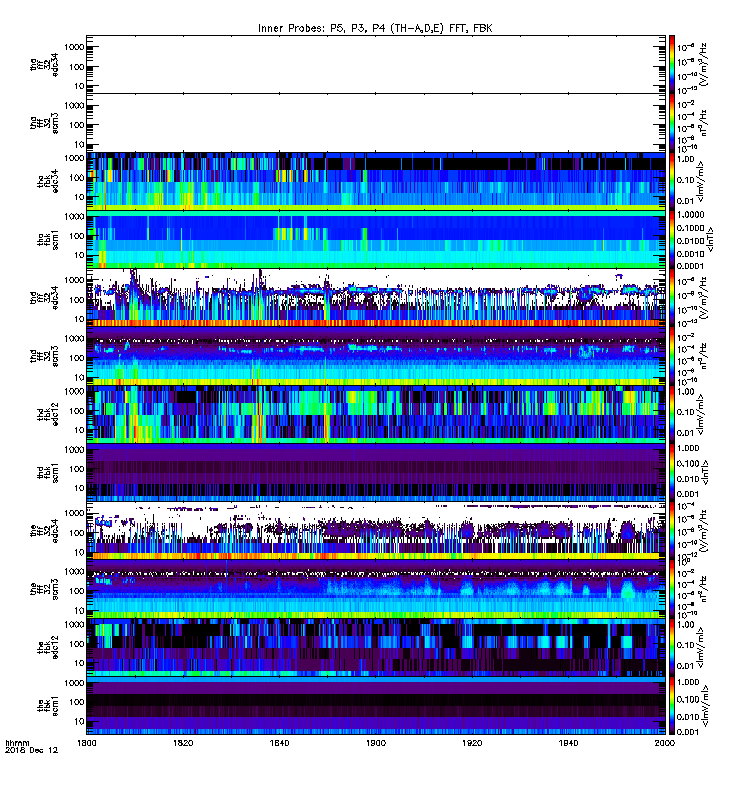Click the thd fff edc34 spectrogram panel
The height and width of the screenshot is (800, 750).
click(376, 297)
